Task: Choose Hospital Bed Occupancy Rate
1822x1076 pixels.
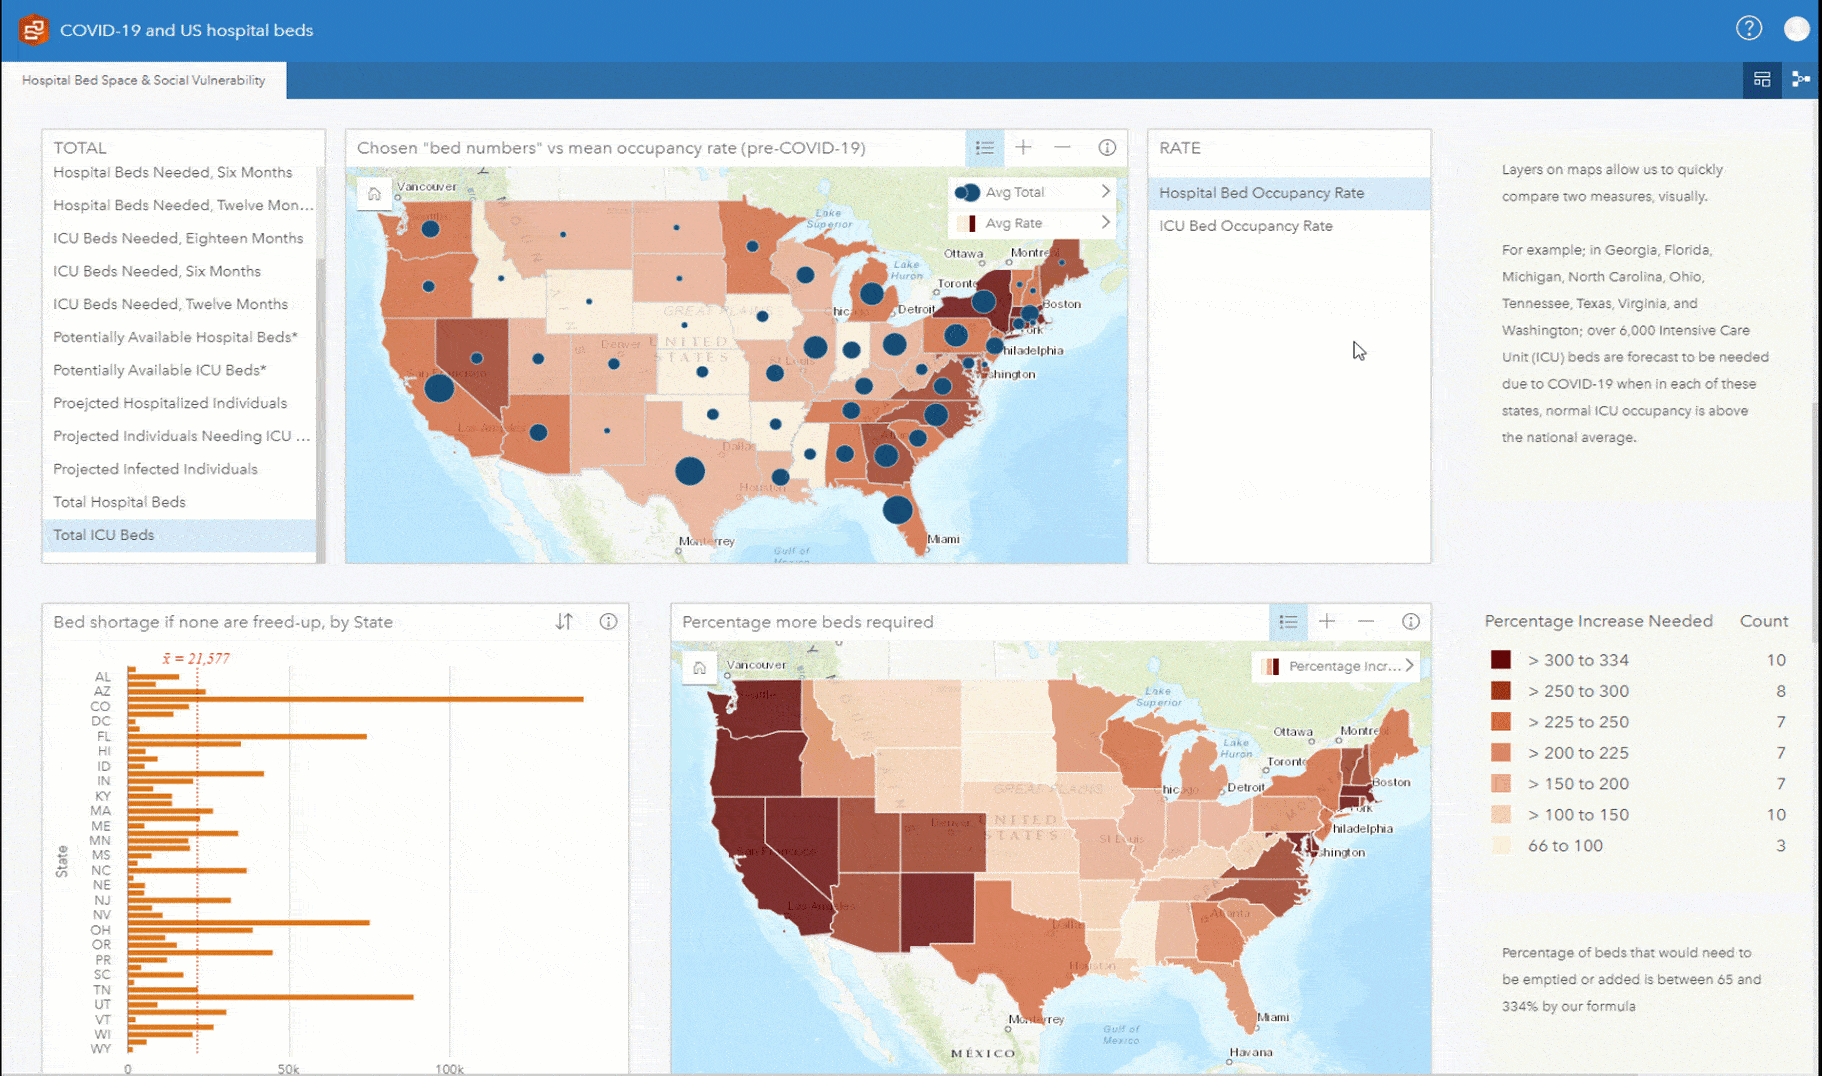Action: coord(1288,193)
